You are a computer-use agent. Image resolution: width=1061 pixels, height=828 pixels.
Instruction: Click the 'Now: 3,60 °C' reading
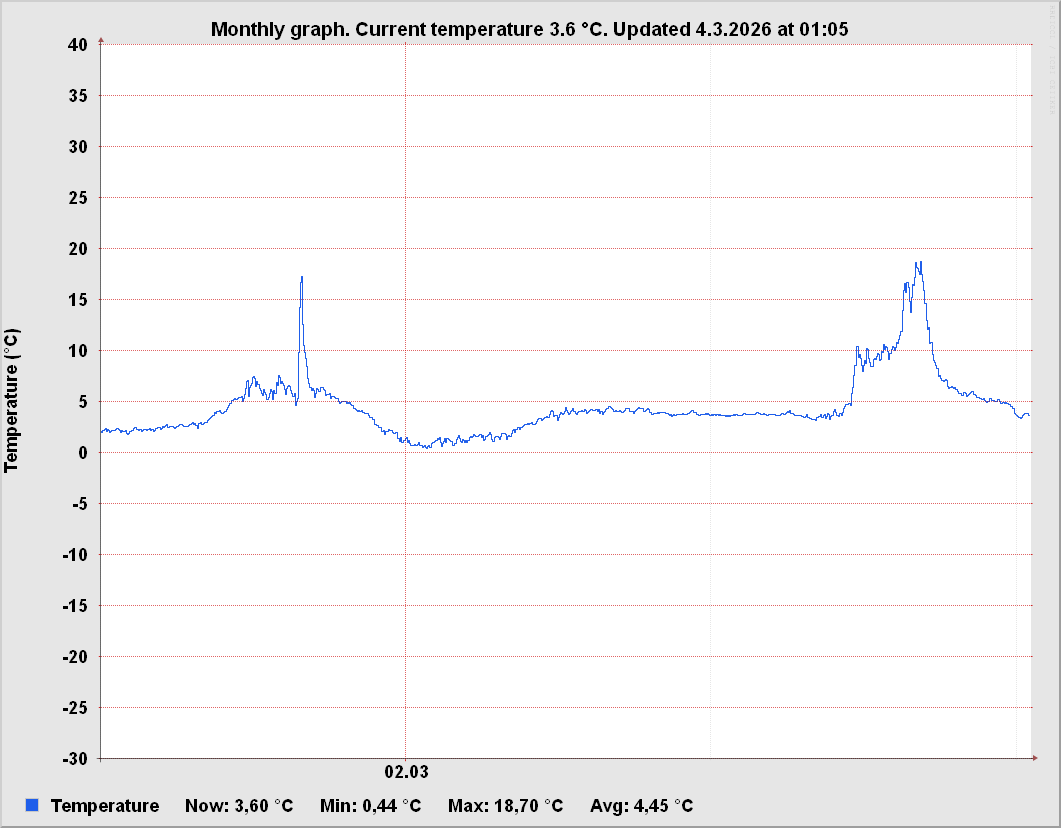point(239,806)
